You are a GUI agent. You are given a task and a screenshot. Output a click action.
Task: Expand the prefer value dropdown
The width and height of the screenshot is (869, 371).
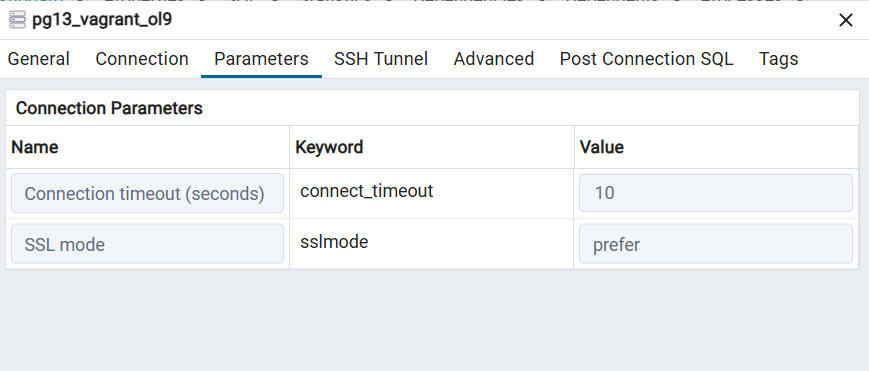(x=715, y=244)
